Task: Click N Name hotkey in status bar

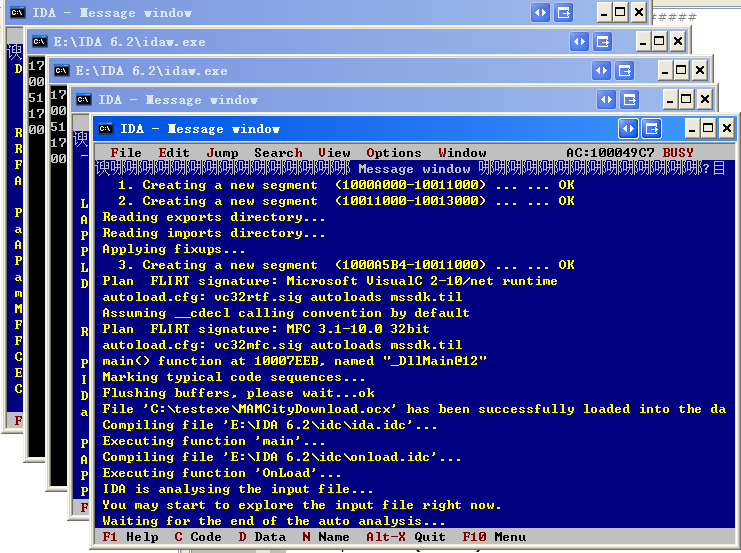Action: 326,537
